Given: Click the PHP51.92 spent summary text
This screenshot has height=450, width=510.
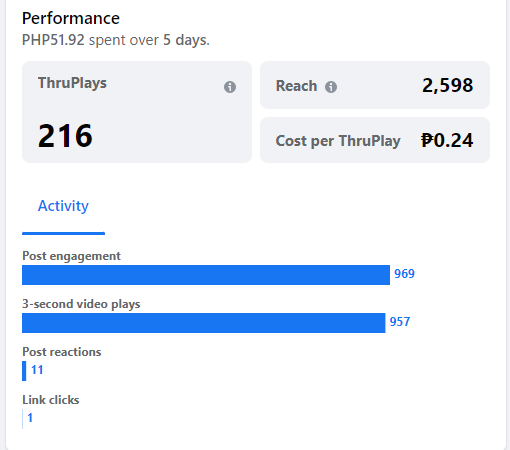Looking at the screenshot, I should click(x=116, y=40).
